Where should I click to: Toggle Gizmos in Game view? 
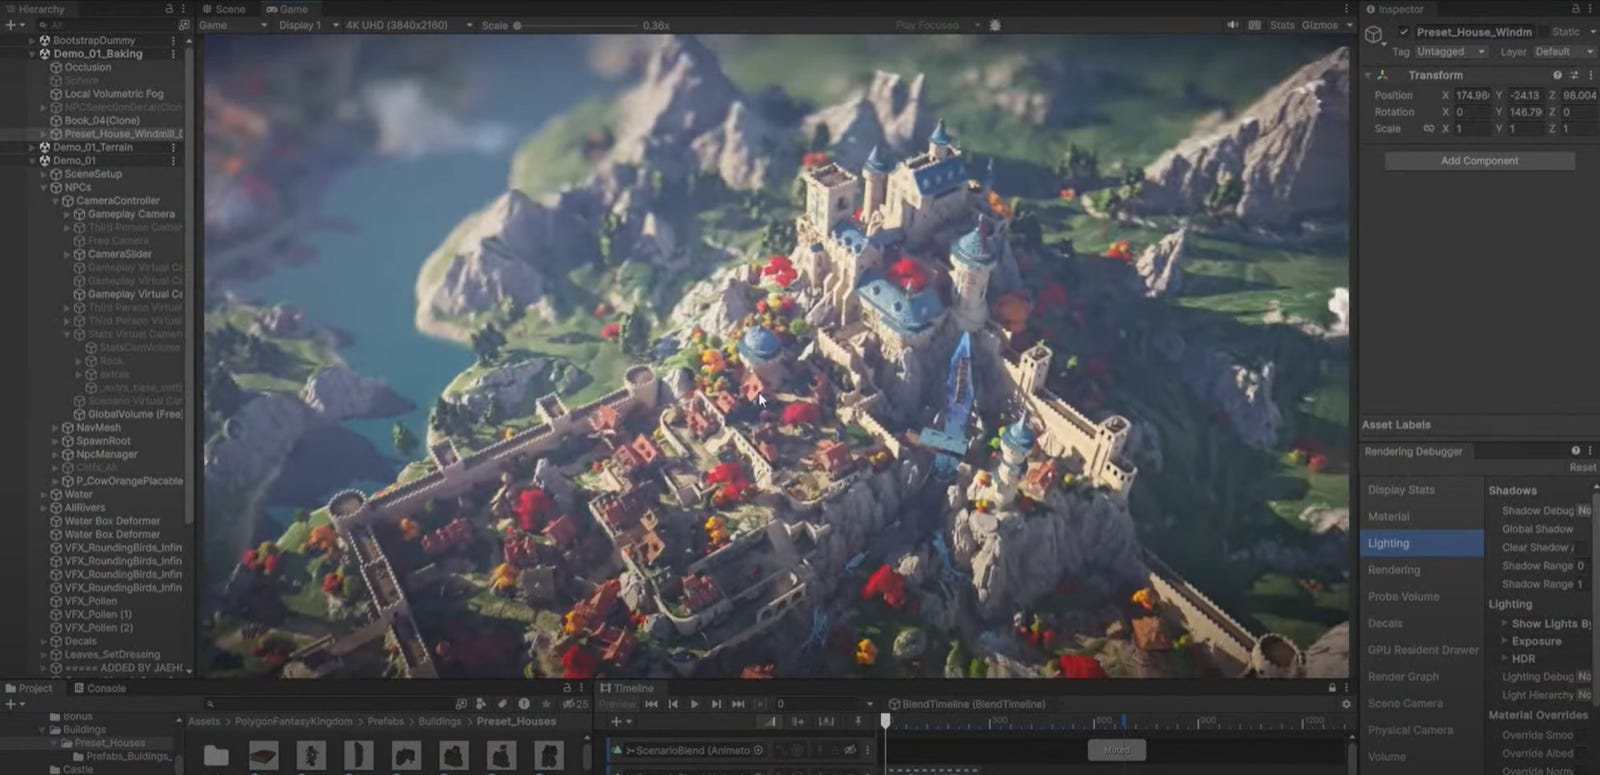pos(1320,25)
